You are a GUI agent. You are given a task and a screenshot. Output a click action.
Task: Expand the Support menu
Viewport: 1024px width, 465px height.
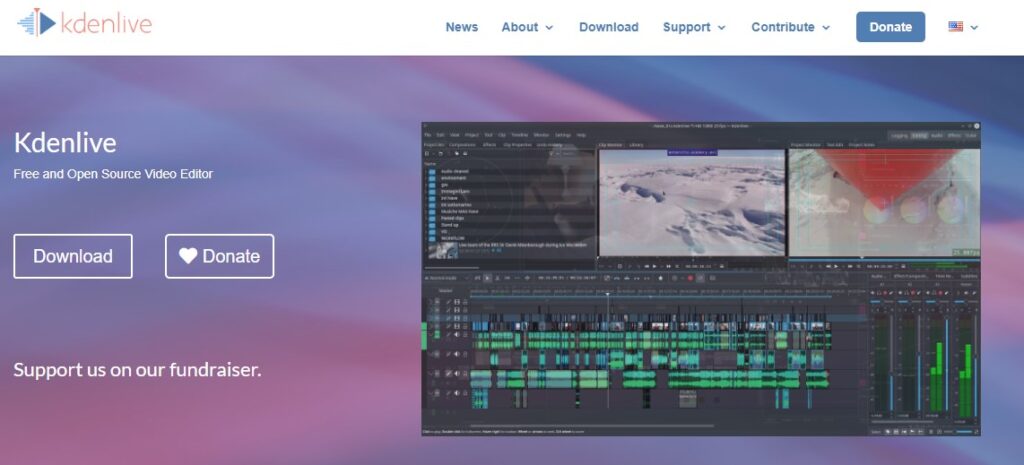[694, 27]
